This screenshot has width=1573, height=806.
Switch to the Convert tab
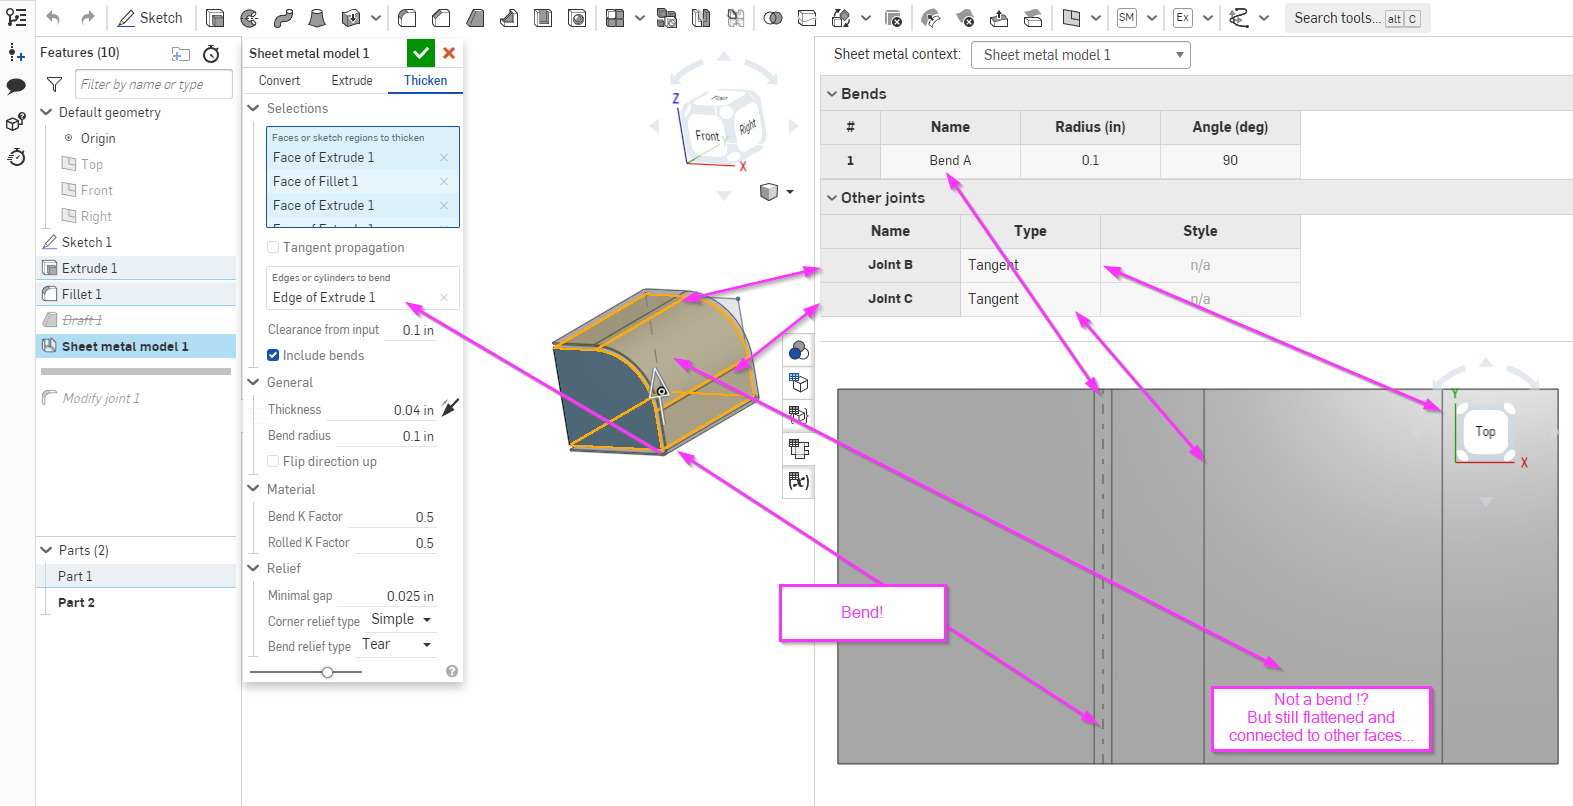[x=279, y=81]
